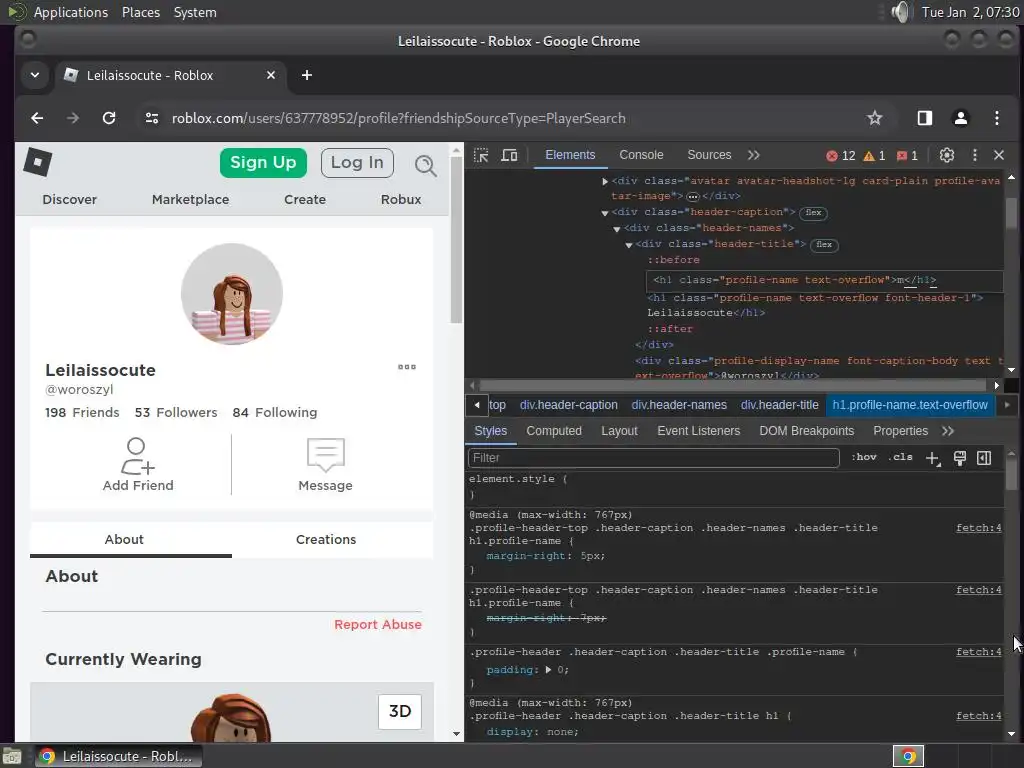This screenshot has width=1024, height=768.
Task: Open the 198 Friends list
Action: (x=82, y=413)
